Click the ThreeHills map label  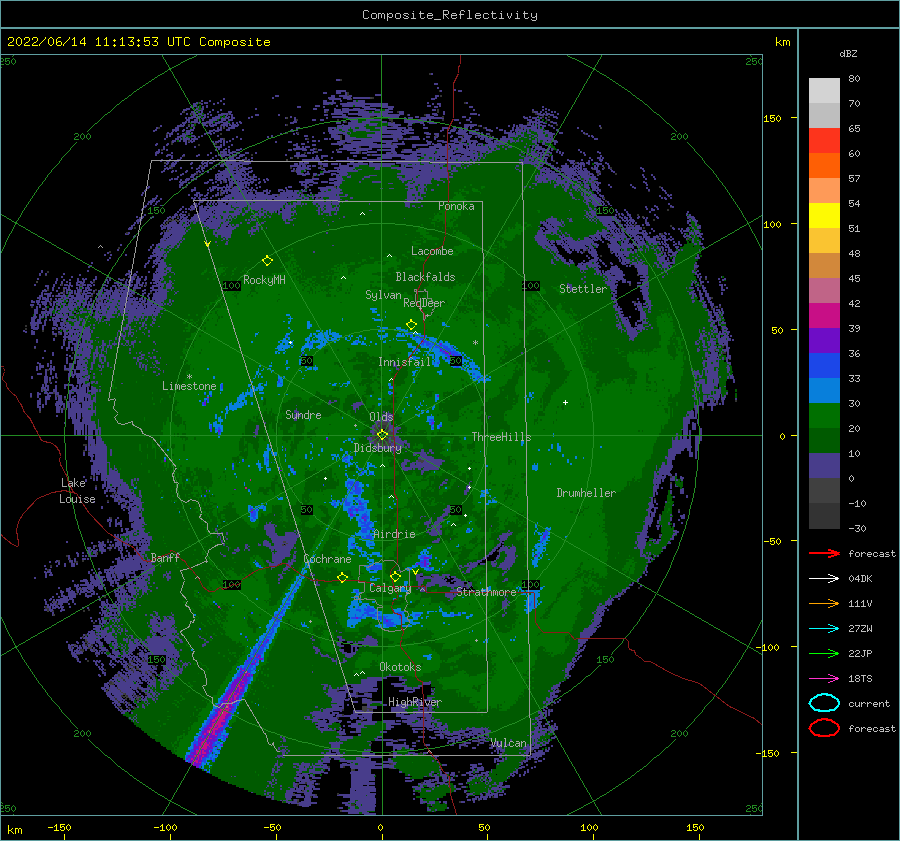501,437
